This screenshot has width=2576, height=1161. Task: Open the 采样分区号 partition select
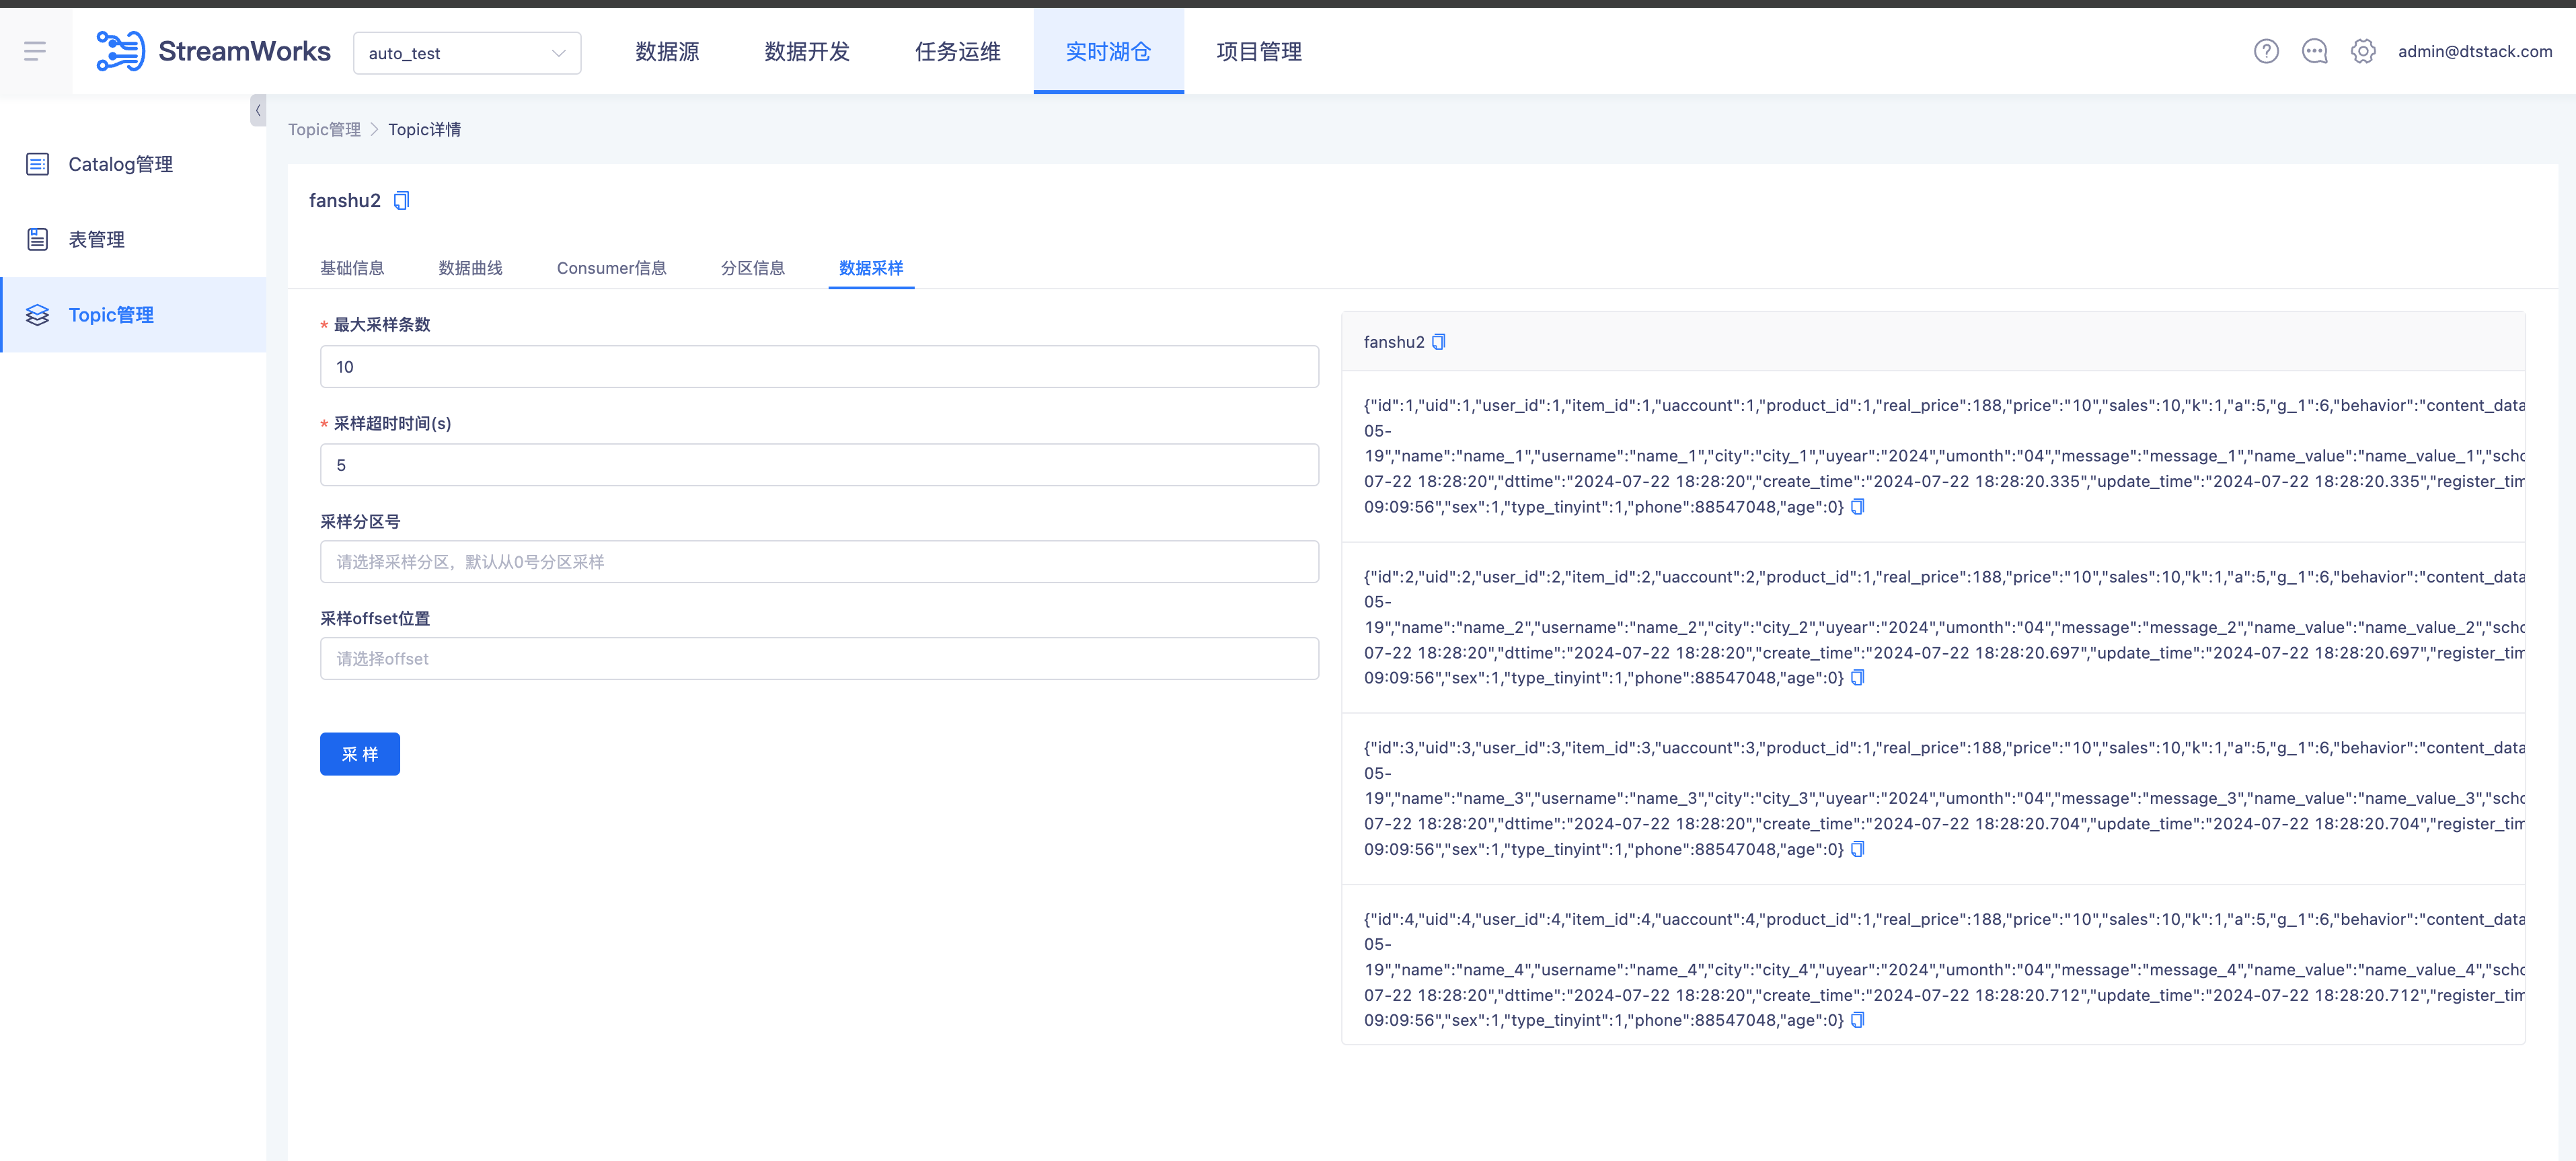(x=819, y=562)
